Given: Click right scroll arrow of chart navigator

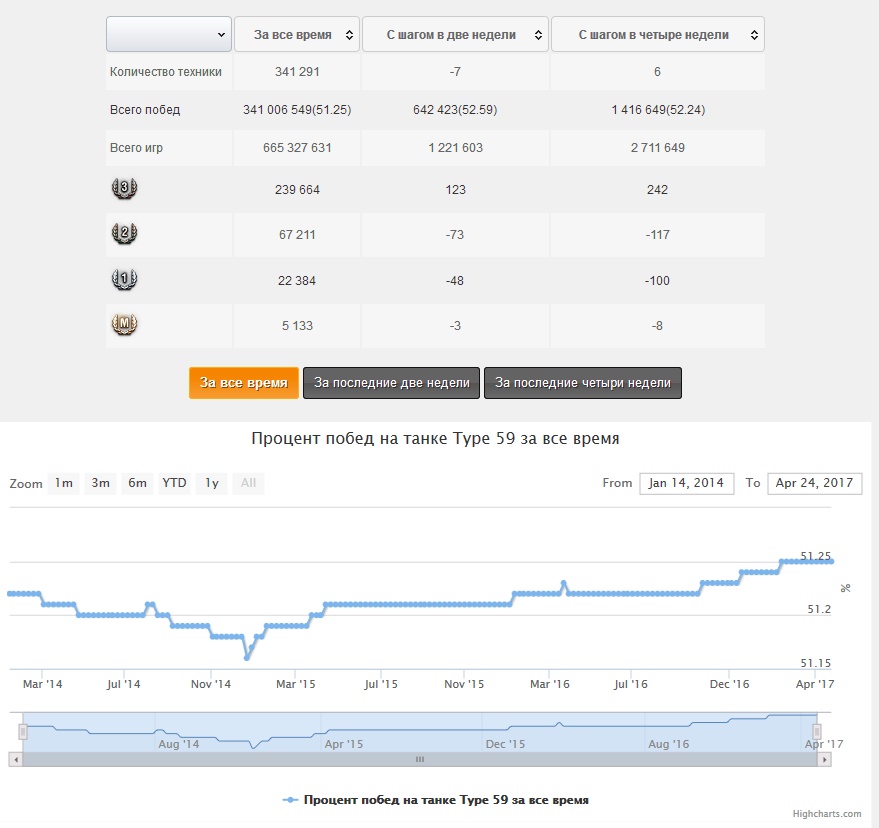Looking at the screenshot, I should pos(824,760).
